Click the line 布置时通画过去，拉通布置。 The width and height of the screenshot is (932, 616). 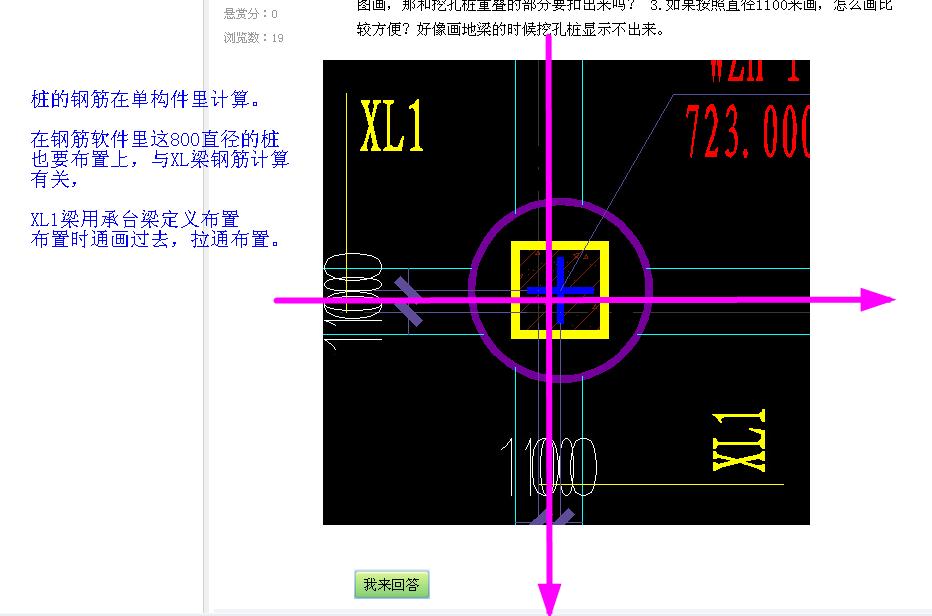click(155, 239)
